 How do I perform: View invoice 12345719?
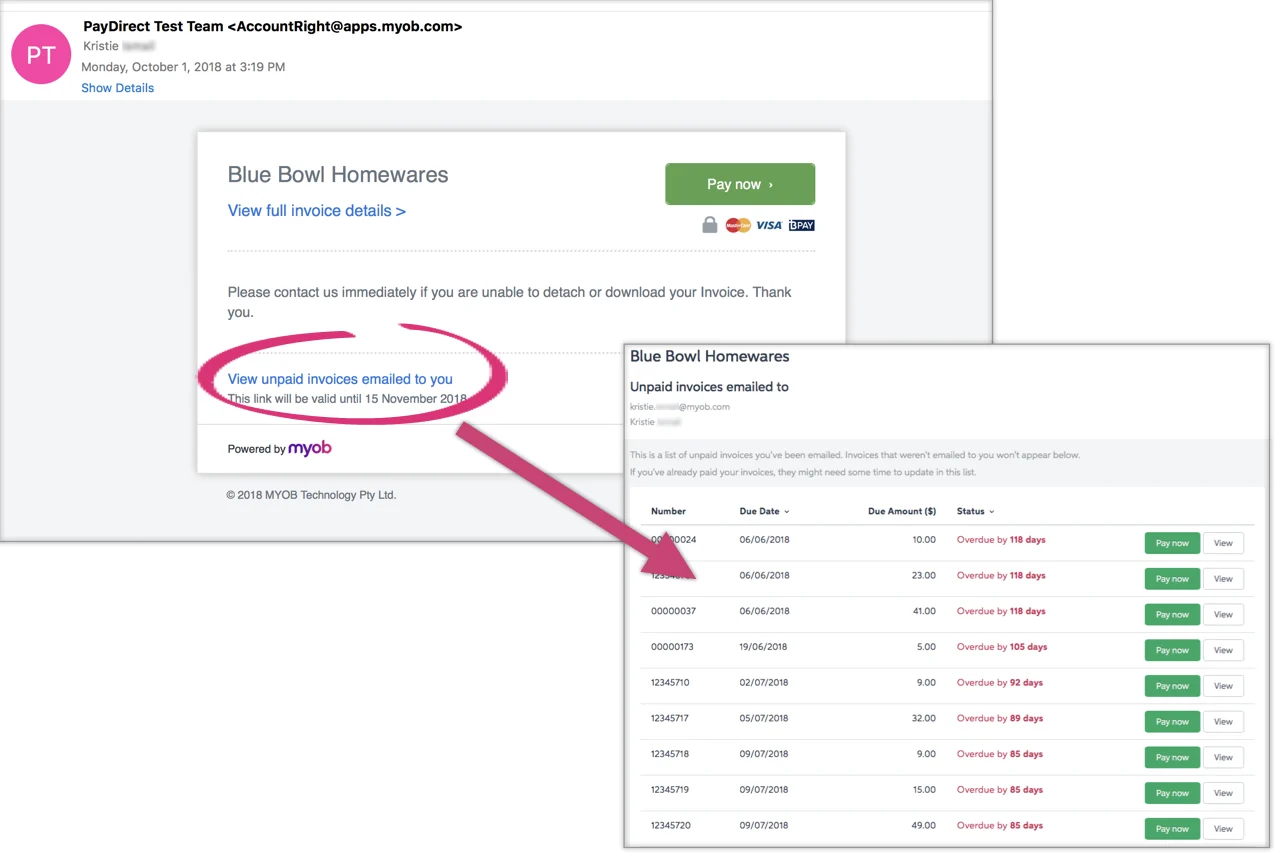point(1223,793)
